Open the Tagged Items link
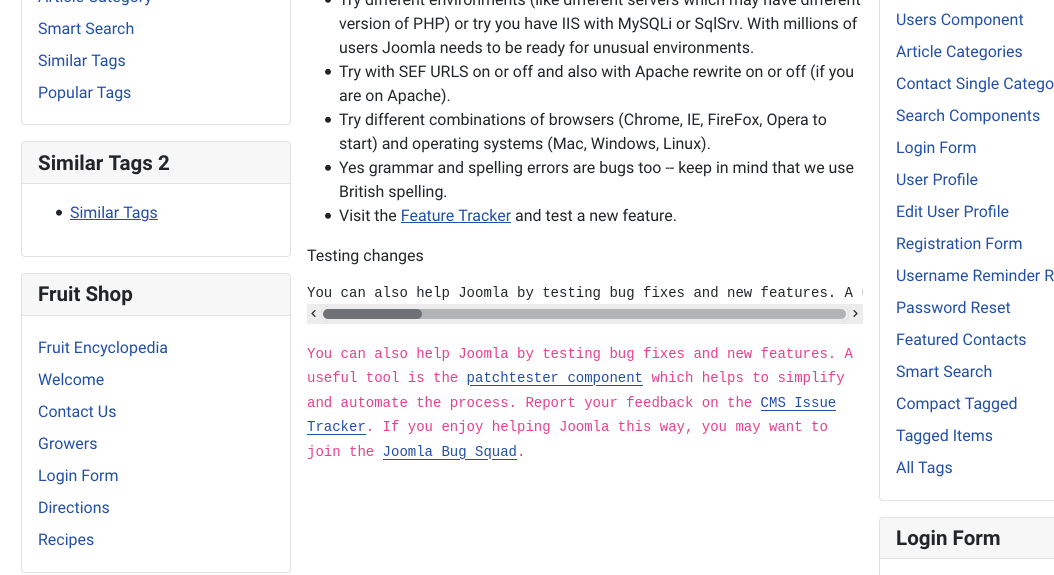Screen dimensions: 1054x575 tap(944, 436)
